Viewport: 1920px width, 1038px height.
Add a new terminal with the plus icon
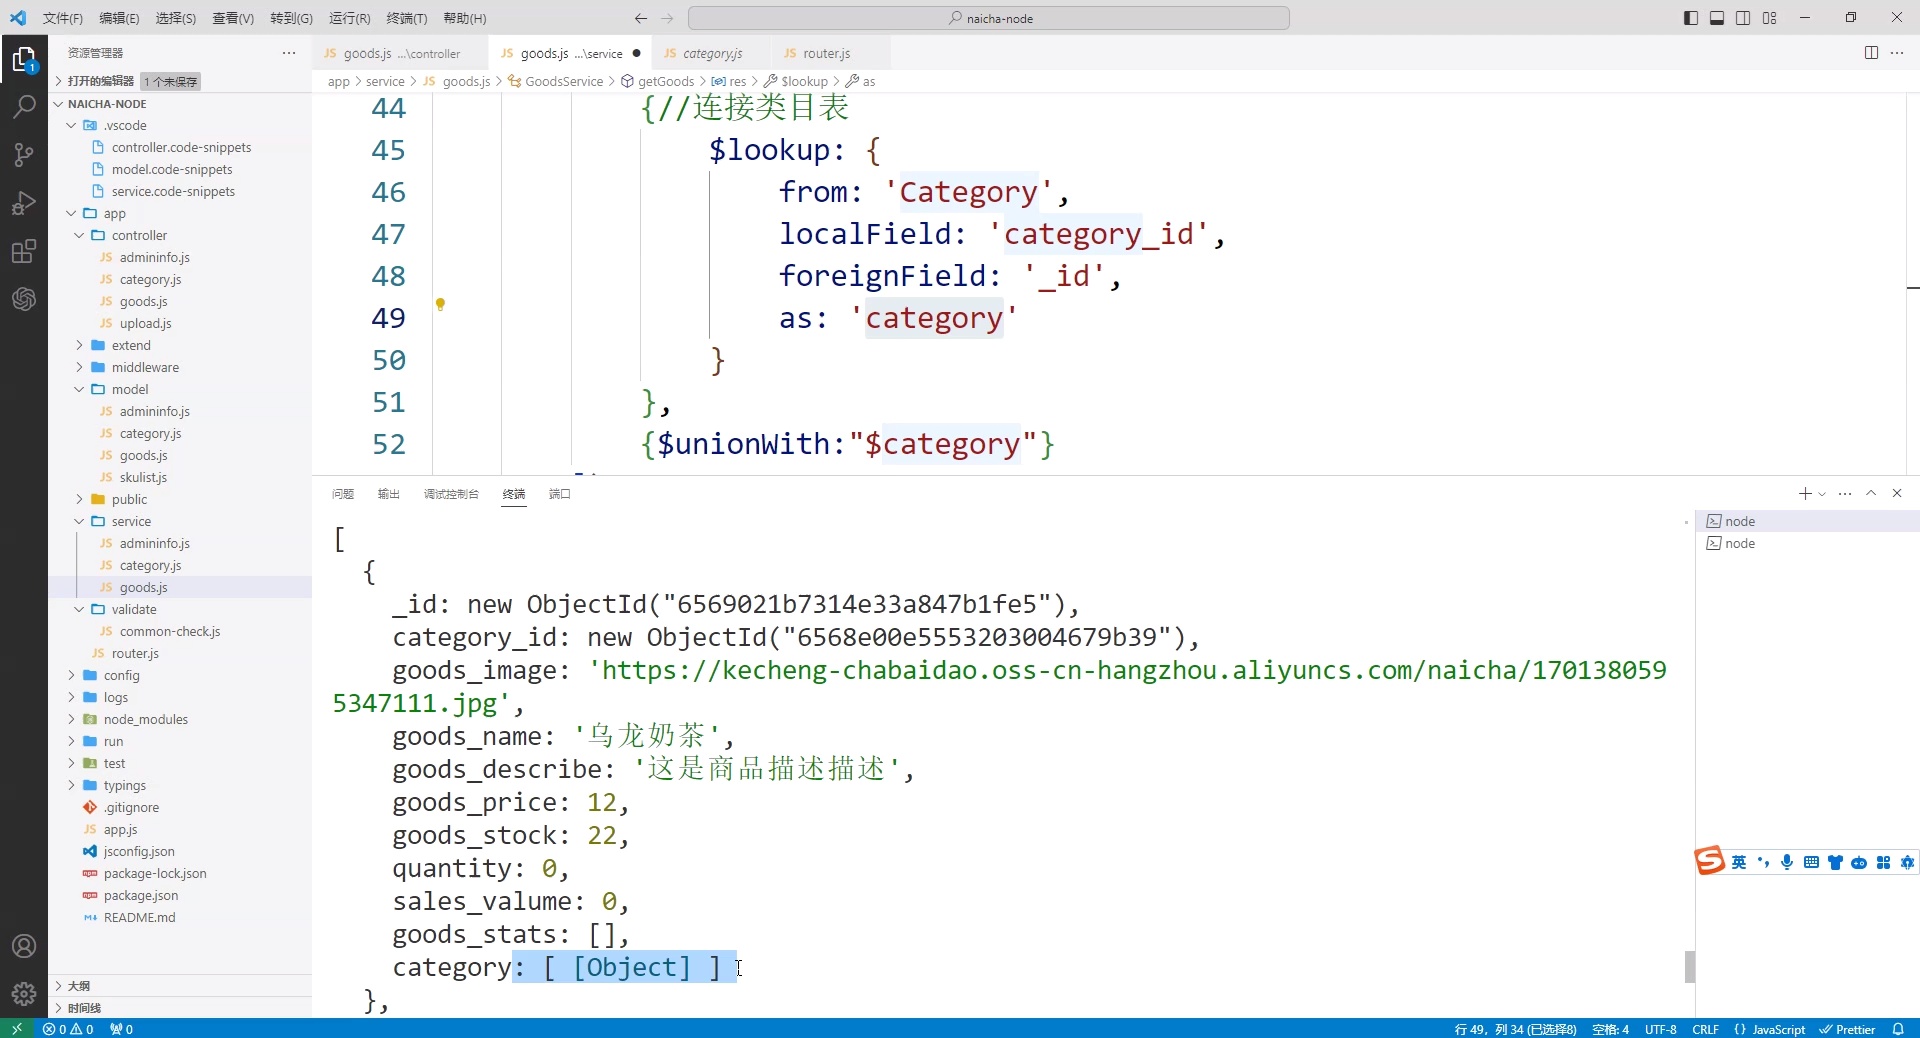[x=1803, y=493]
